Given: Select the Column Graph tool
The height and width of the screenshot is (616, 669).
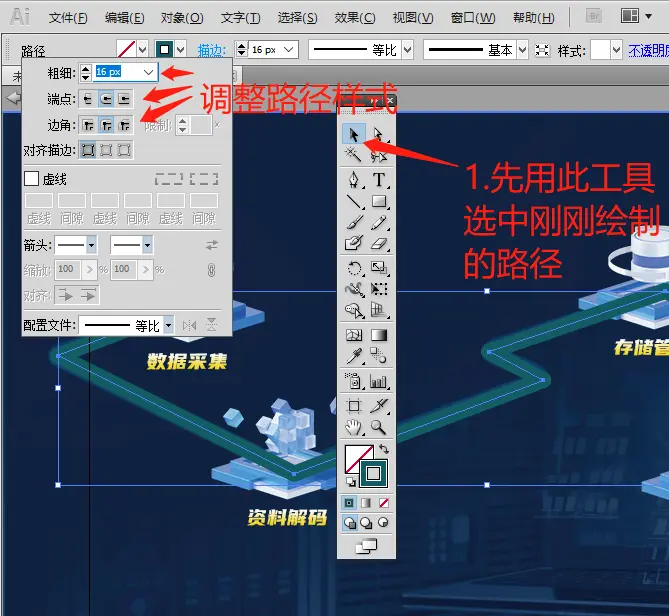Looking at the screenshot, I should tap(378, 381).
